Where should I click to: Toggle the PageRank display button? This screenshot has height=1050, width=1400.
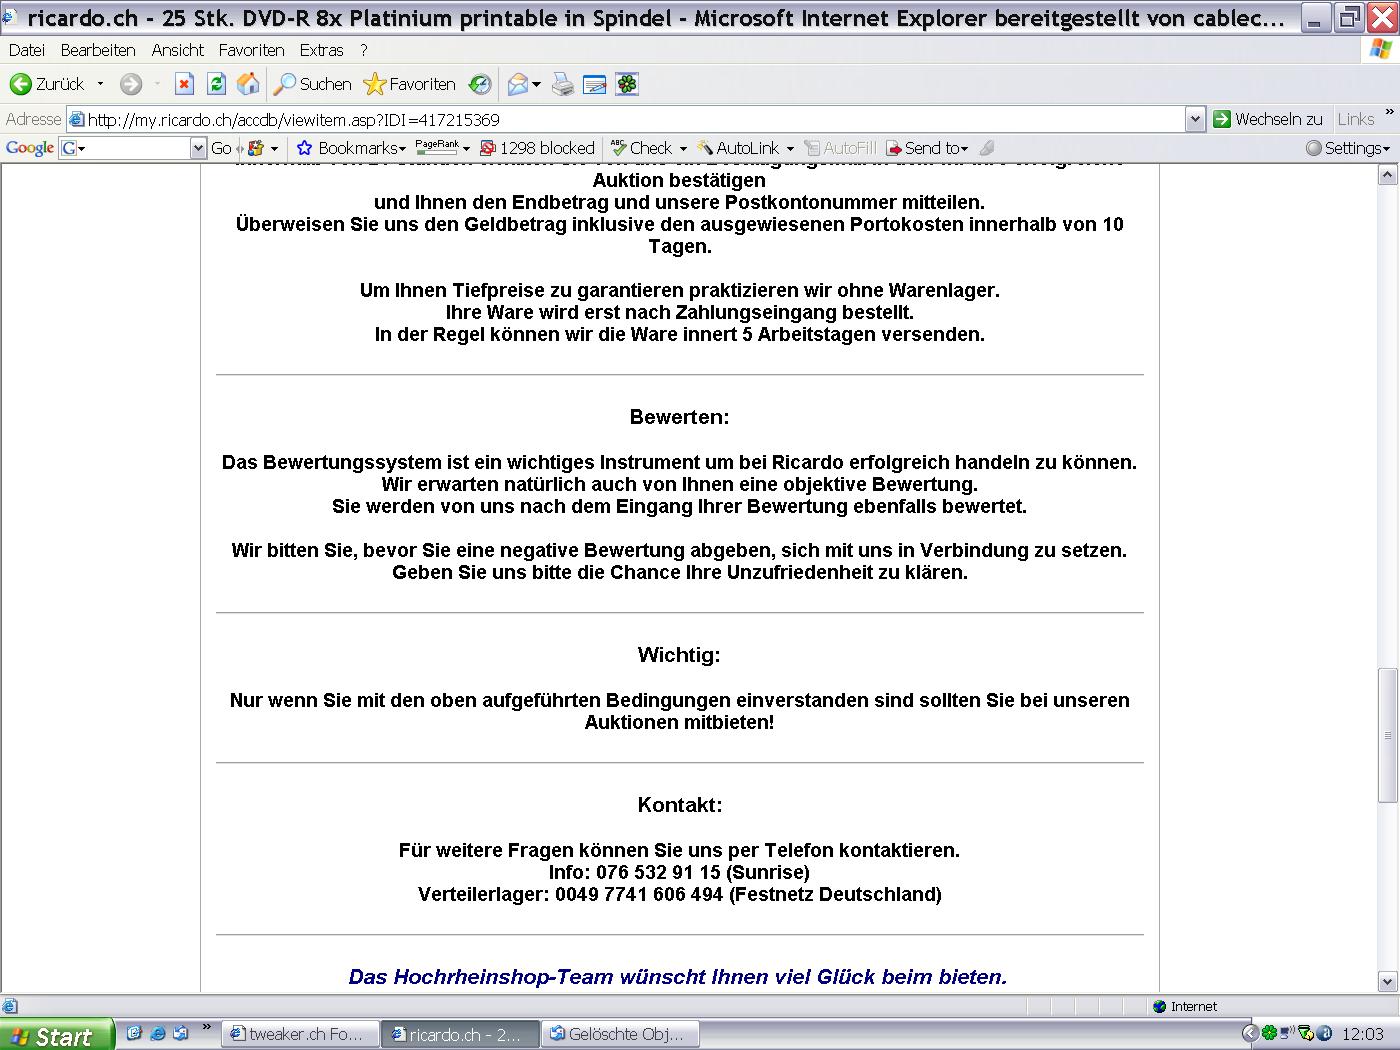pos(437,148)
